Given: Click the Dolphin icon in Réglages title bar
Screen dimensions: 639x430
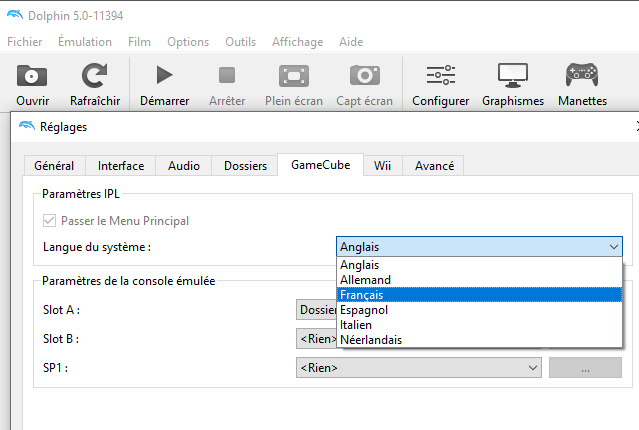Looking at the screenshot, I should click(27, 126).
